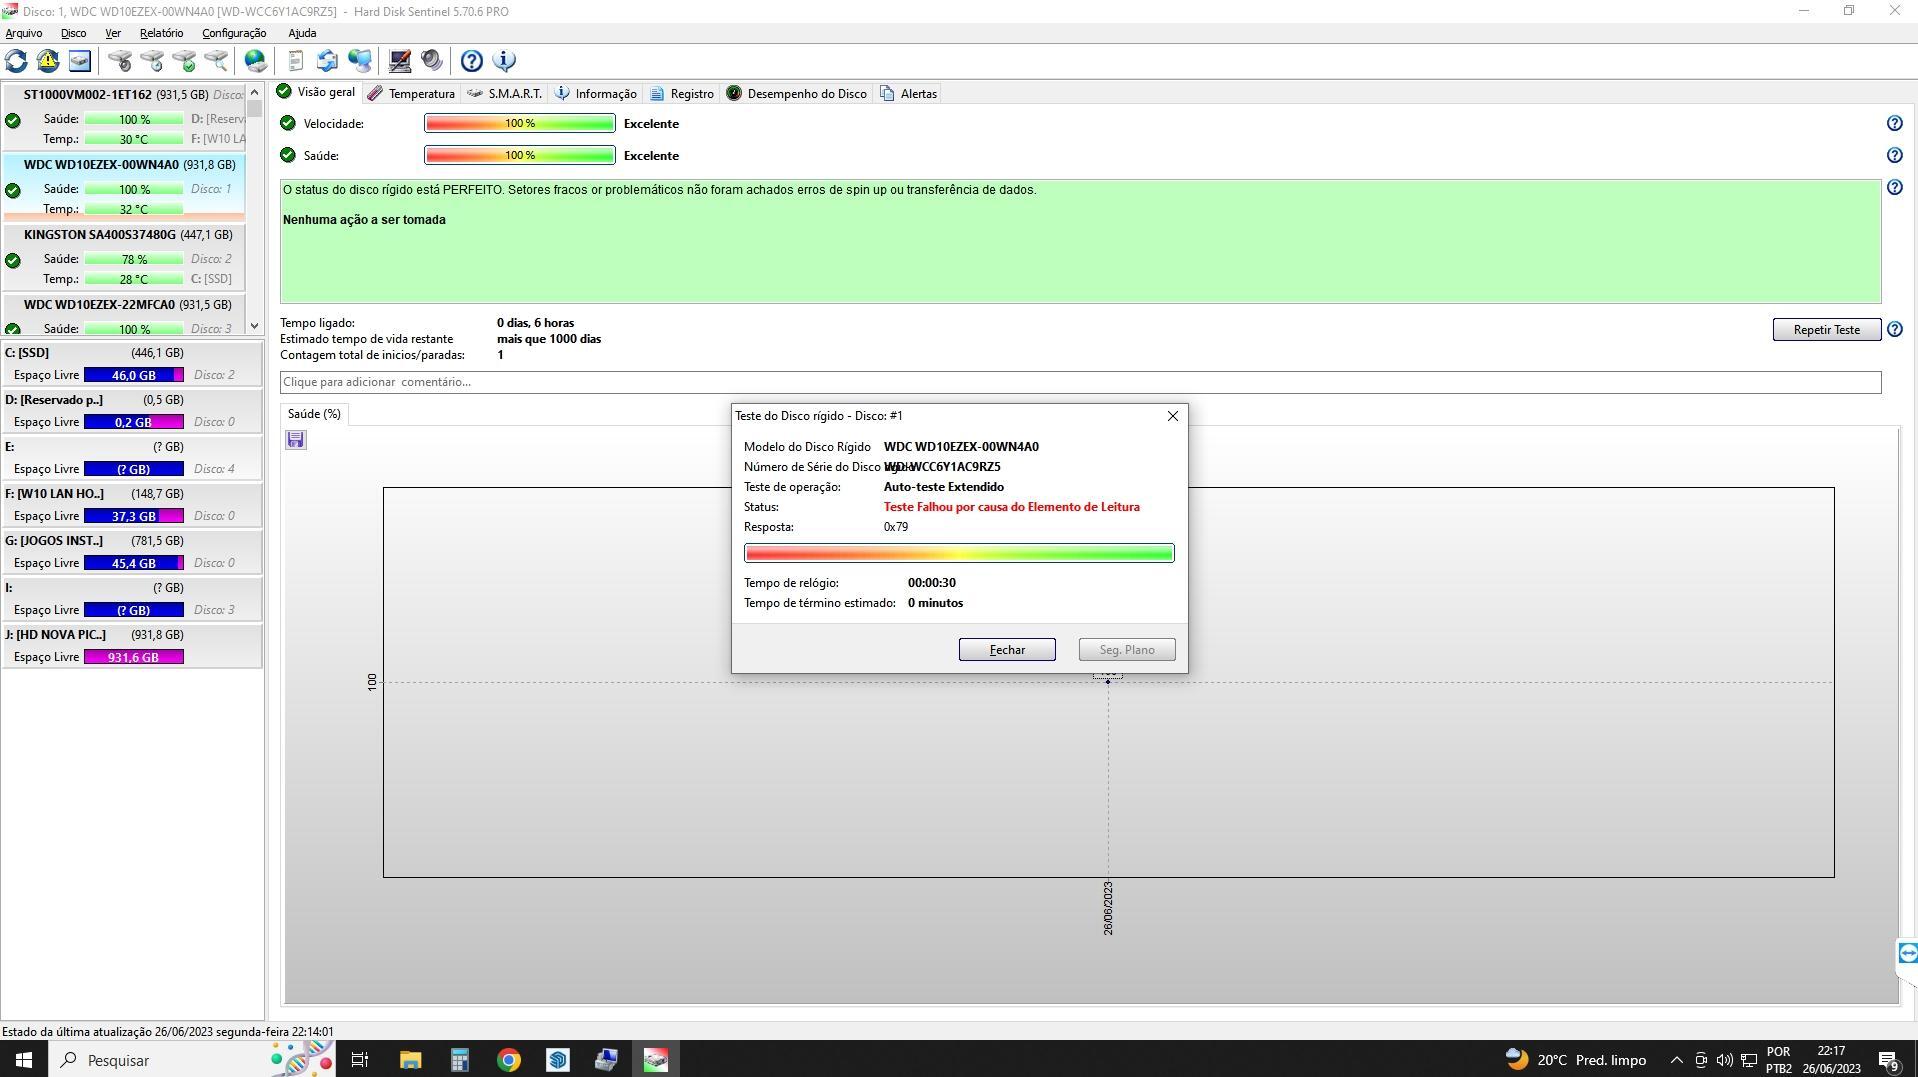The width and height of the screenshot is (1918, 1077).
Task: Switch to the Alertas tab
Action: 908,94
